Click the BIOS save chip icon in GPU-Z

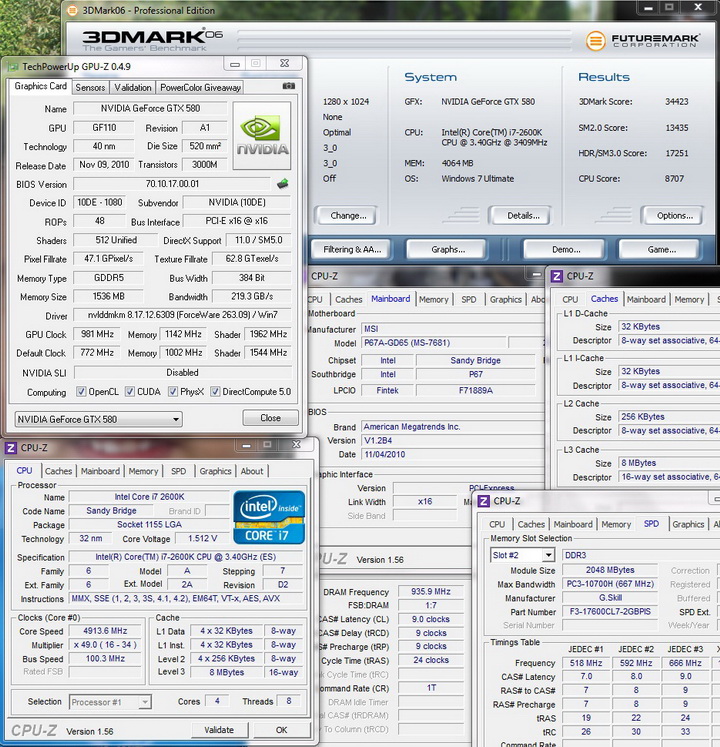click(x=283, y=183)
